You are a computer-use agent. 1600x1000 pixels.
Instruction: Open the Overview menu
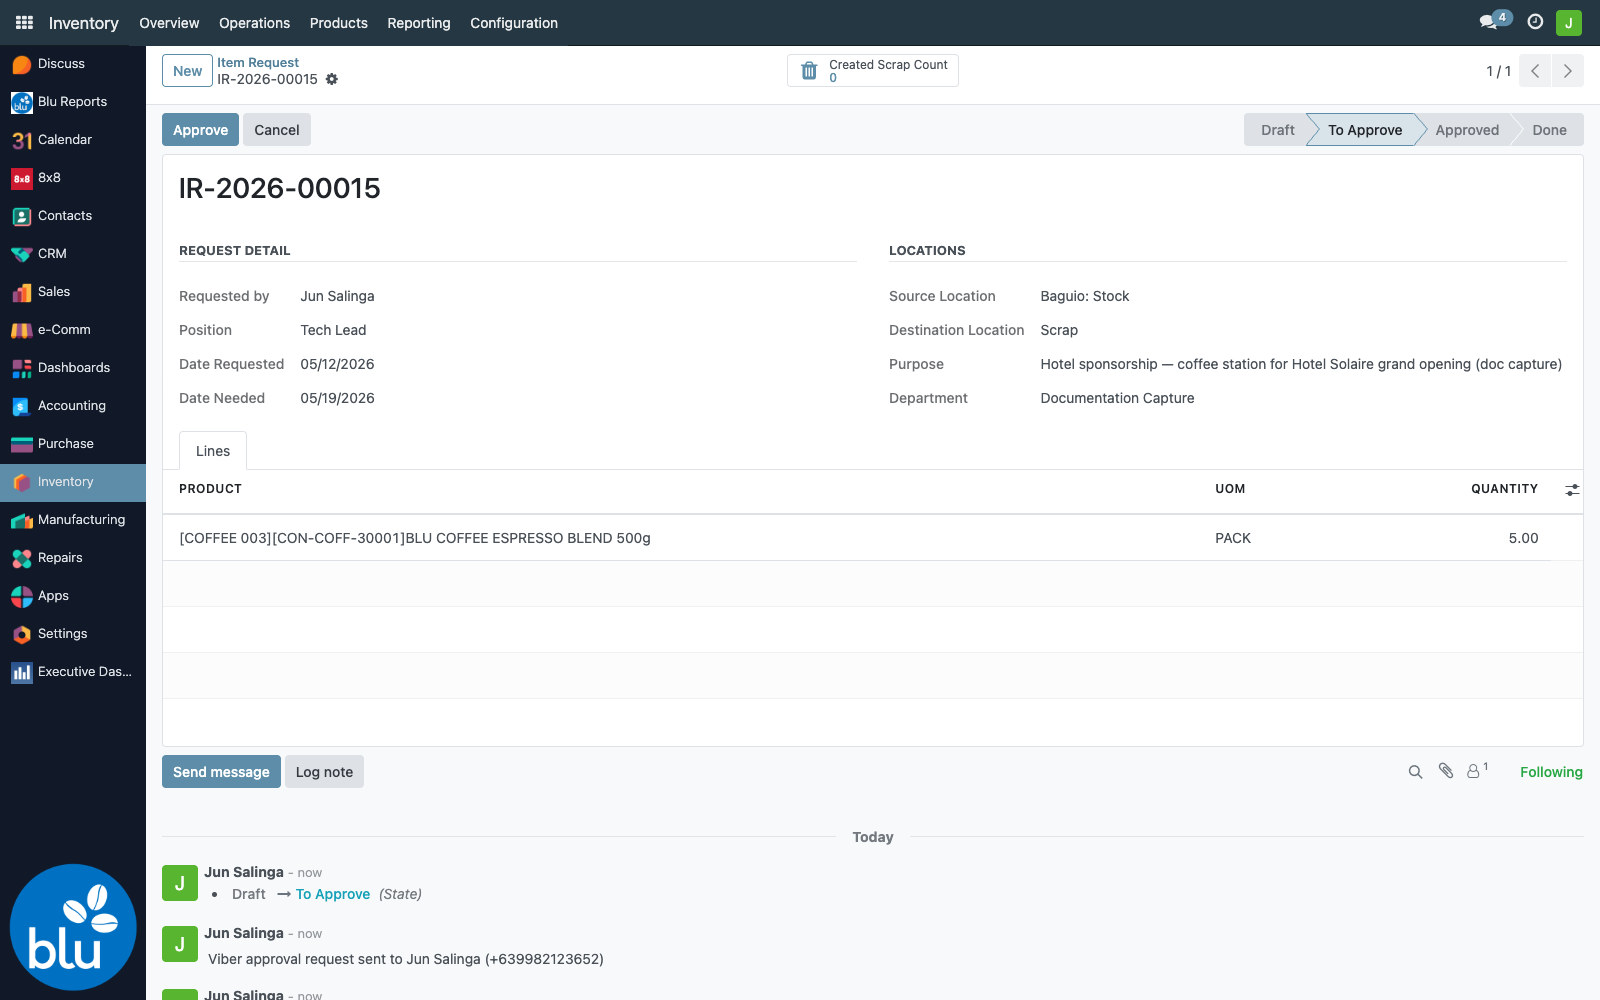click(169, 23)
